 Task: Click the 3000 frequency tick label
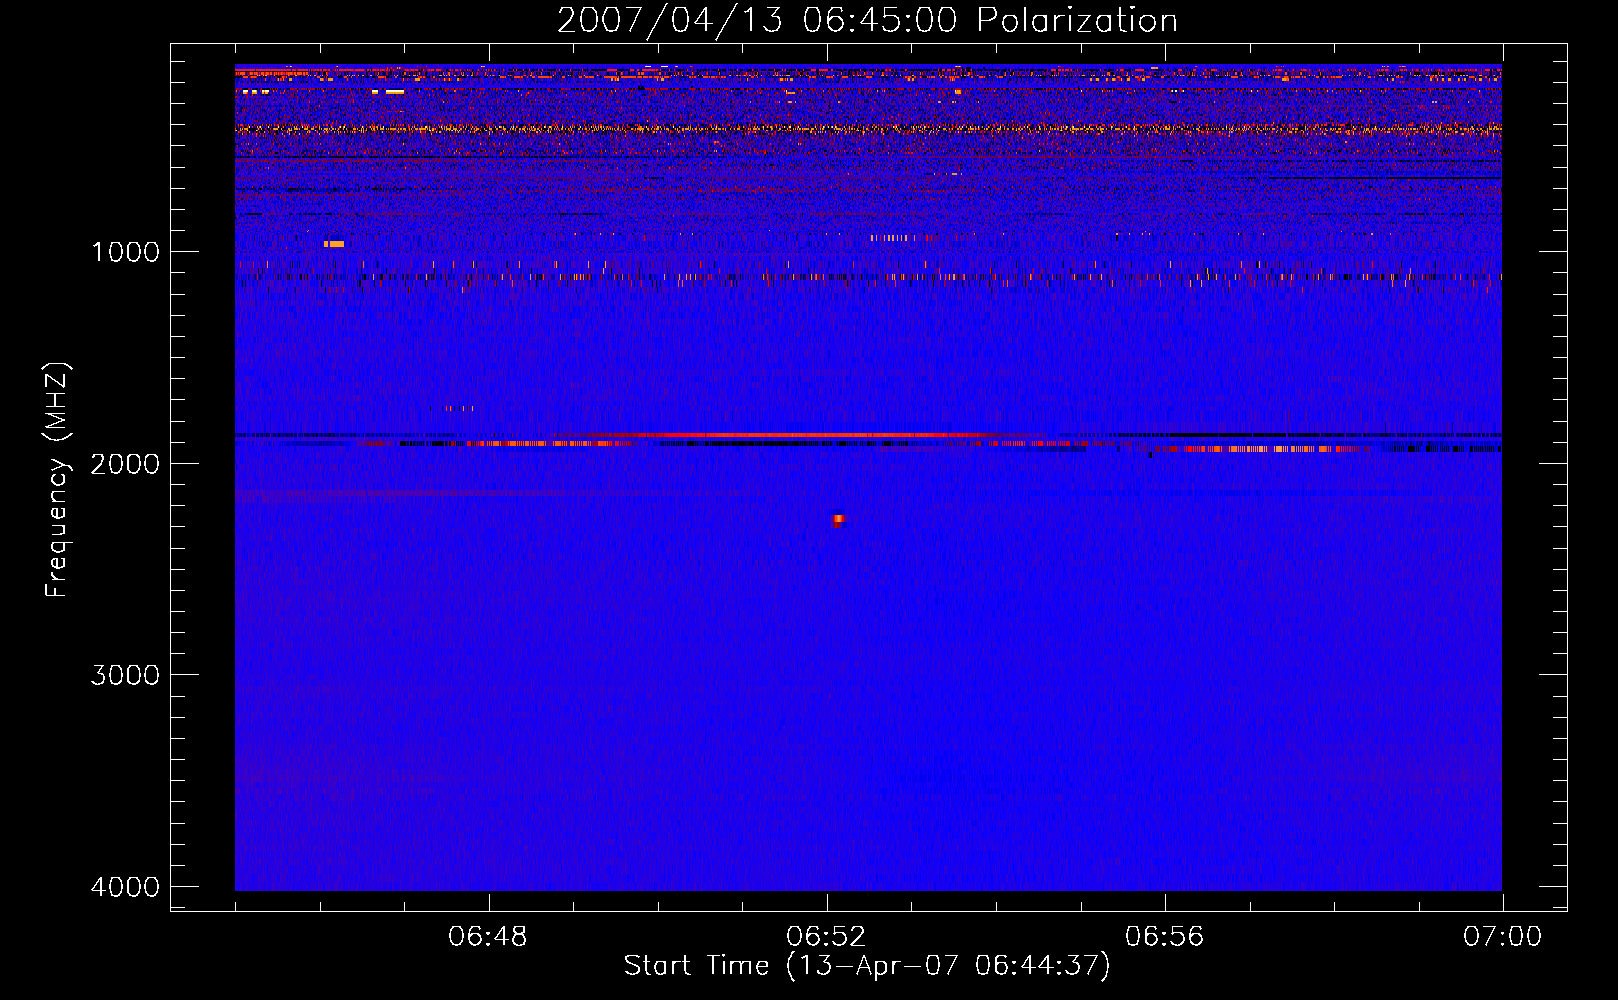pos(125,675)
